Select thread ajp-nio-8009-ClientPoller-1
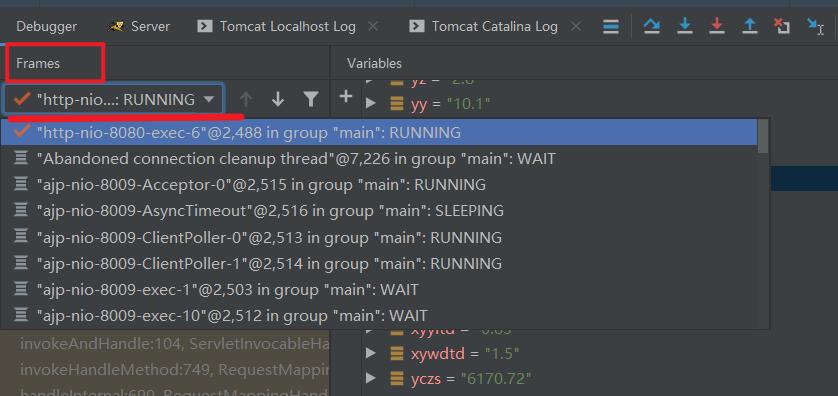 [379, 263]
